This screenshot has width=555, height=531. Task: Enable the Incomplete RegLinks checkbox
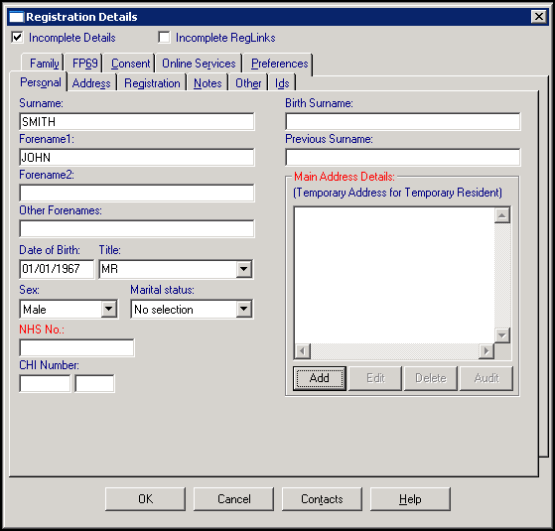pos(164,37)
